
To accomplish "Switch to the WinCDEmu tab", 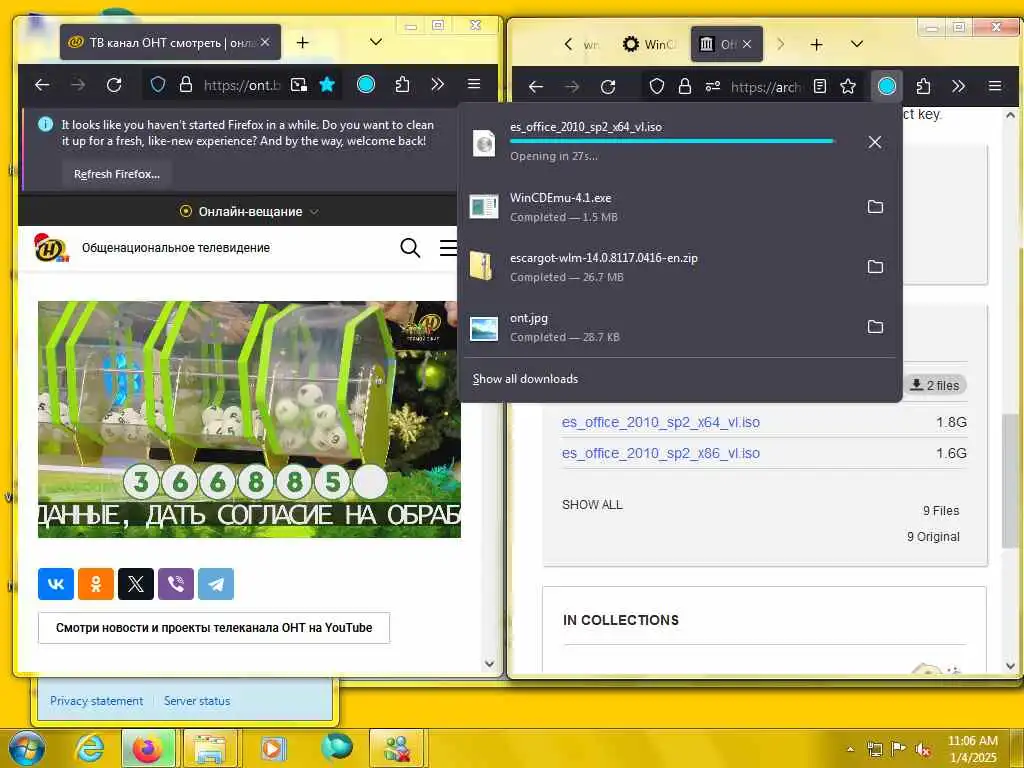I will (x=649, y=44).
